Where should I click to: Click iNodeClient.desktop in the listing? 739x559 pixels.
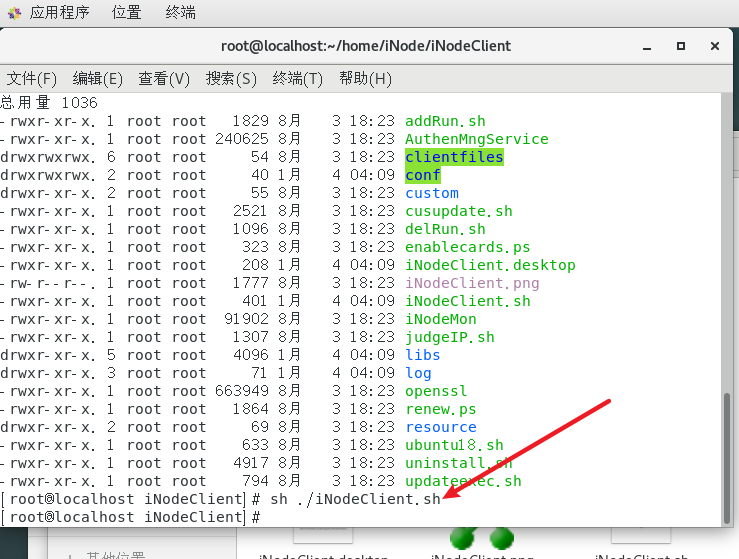[490, 265]
